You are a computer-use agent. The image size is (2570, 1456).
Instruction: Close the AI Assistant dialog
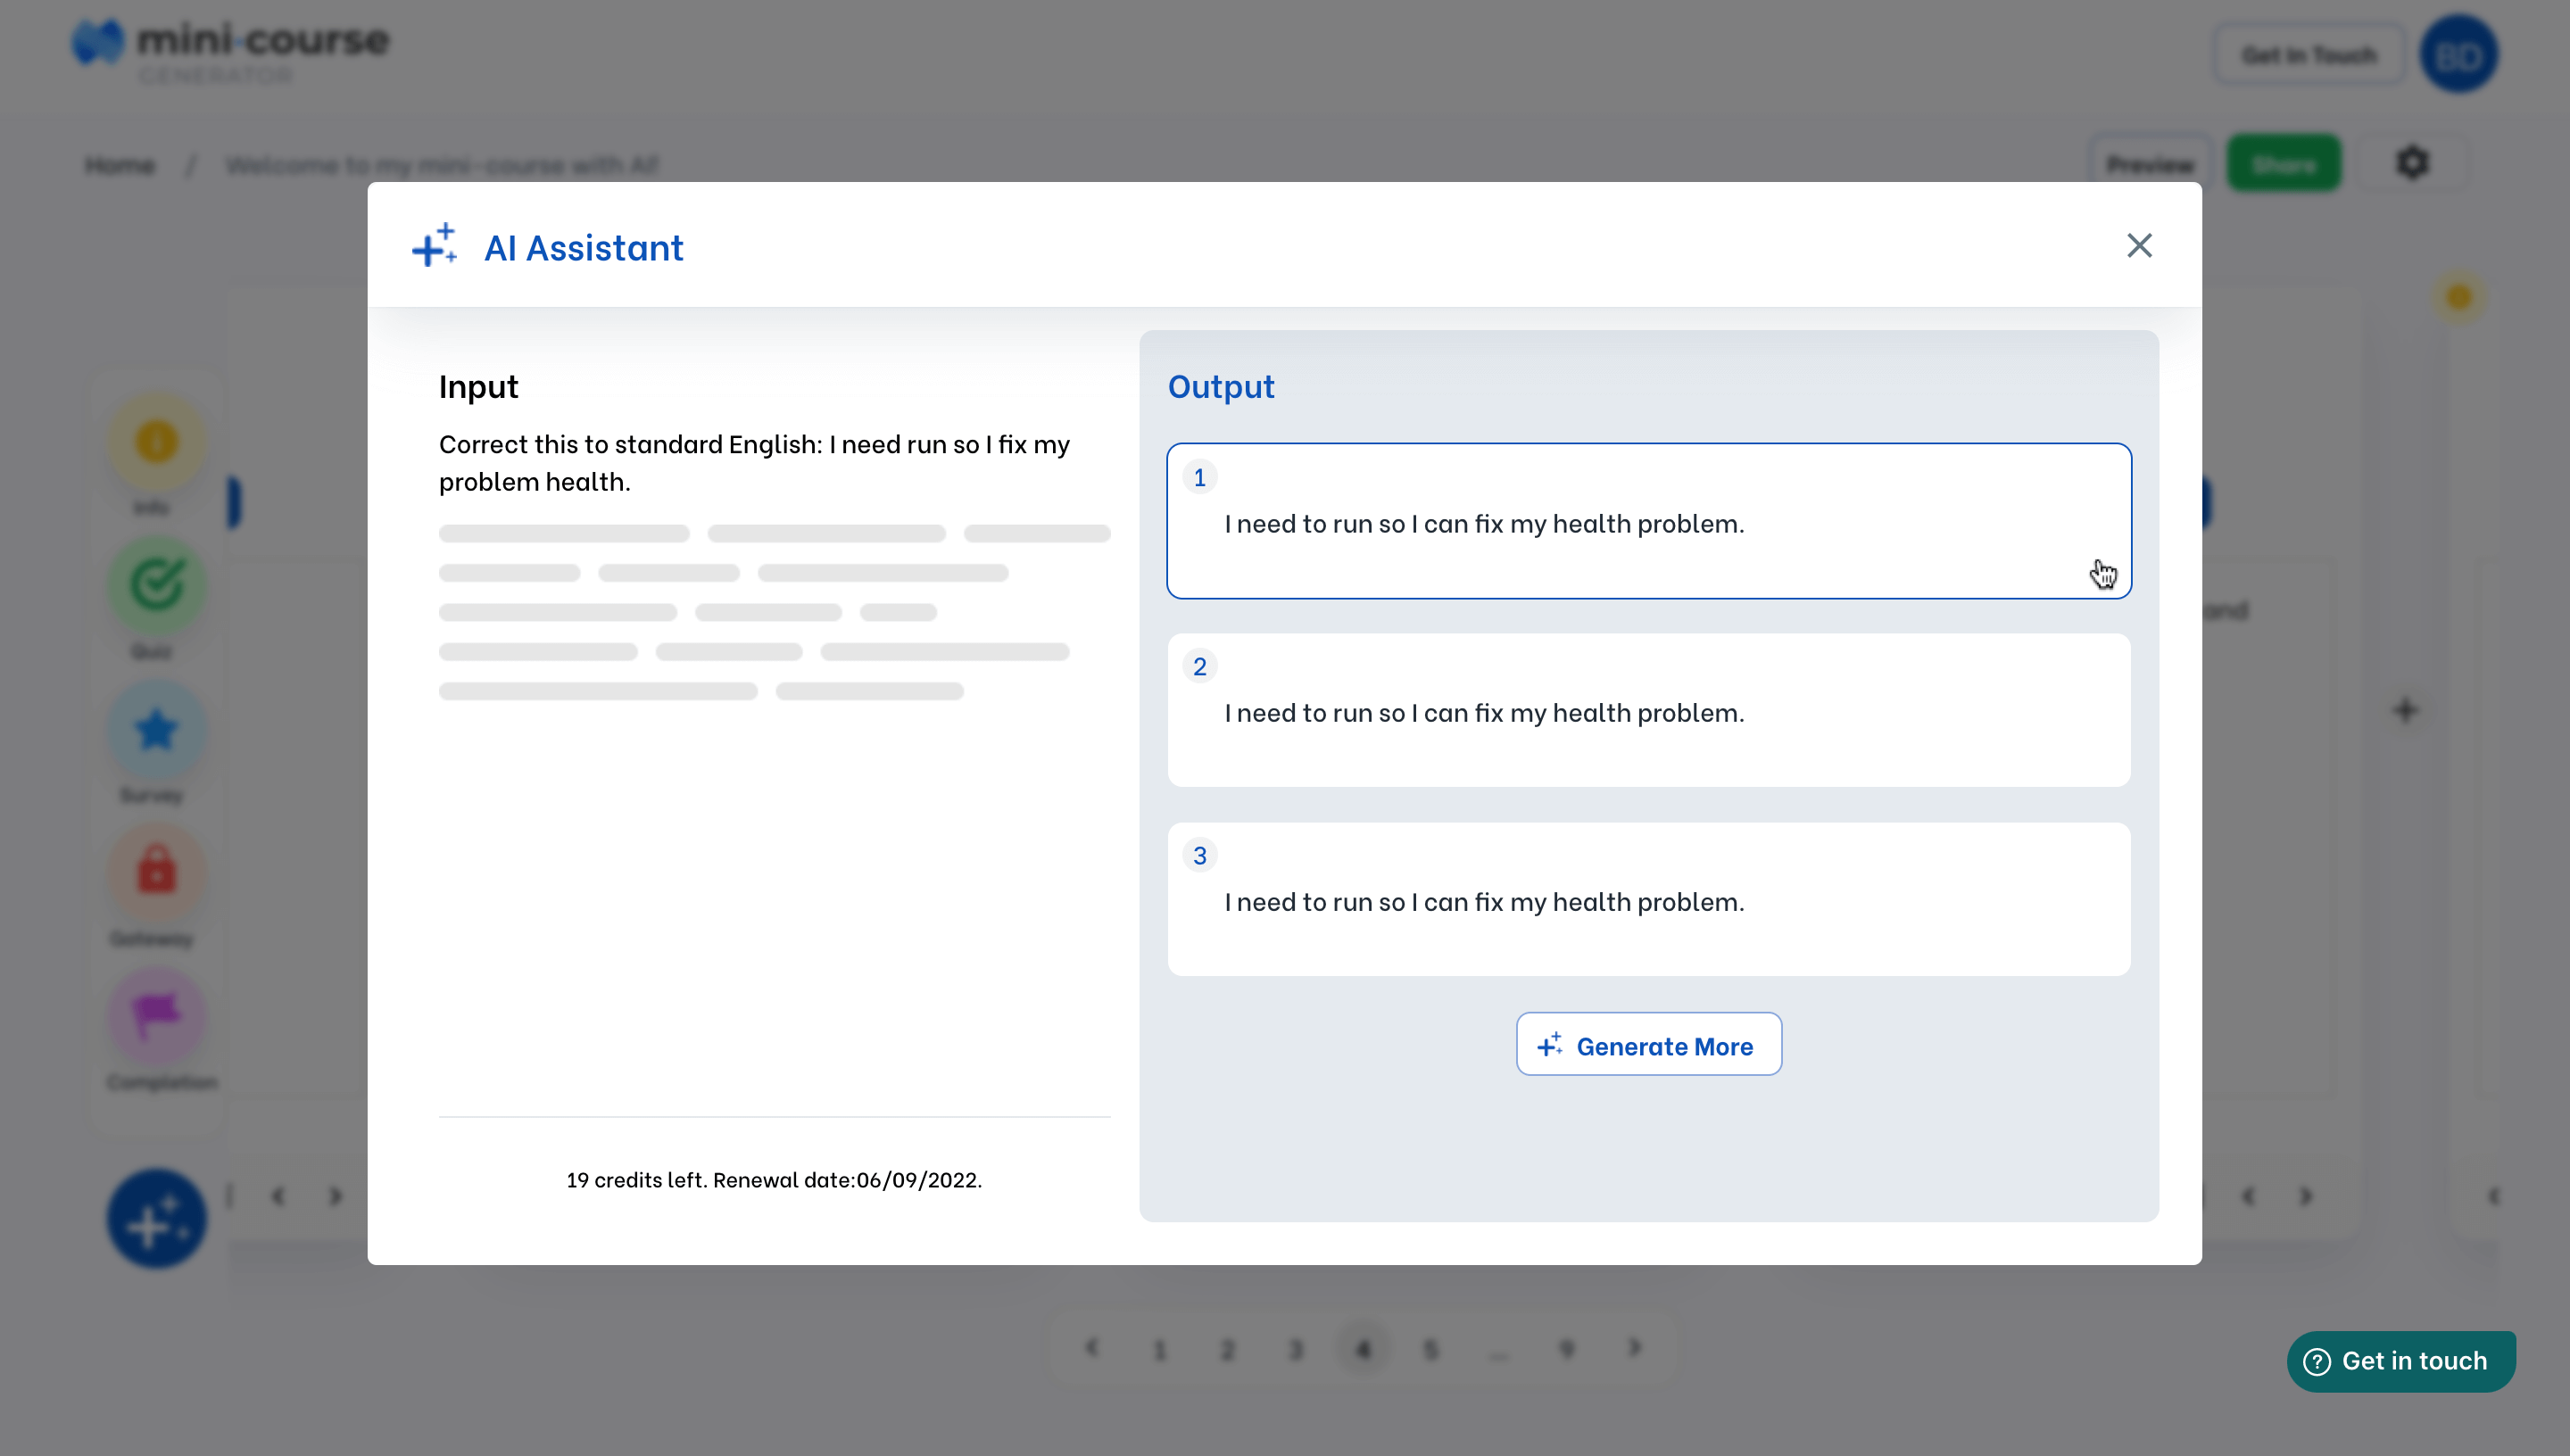(x=2138, y=245)
